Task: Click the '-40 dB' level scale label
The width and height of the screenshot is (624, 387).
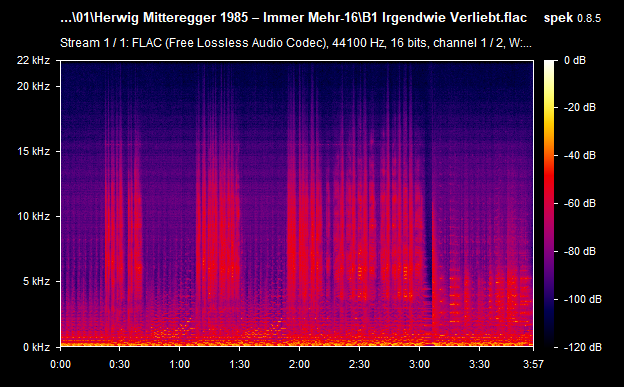Action: click(580, 155)
